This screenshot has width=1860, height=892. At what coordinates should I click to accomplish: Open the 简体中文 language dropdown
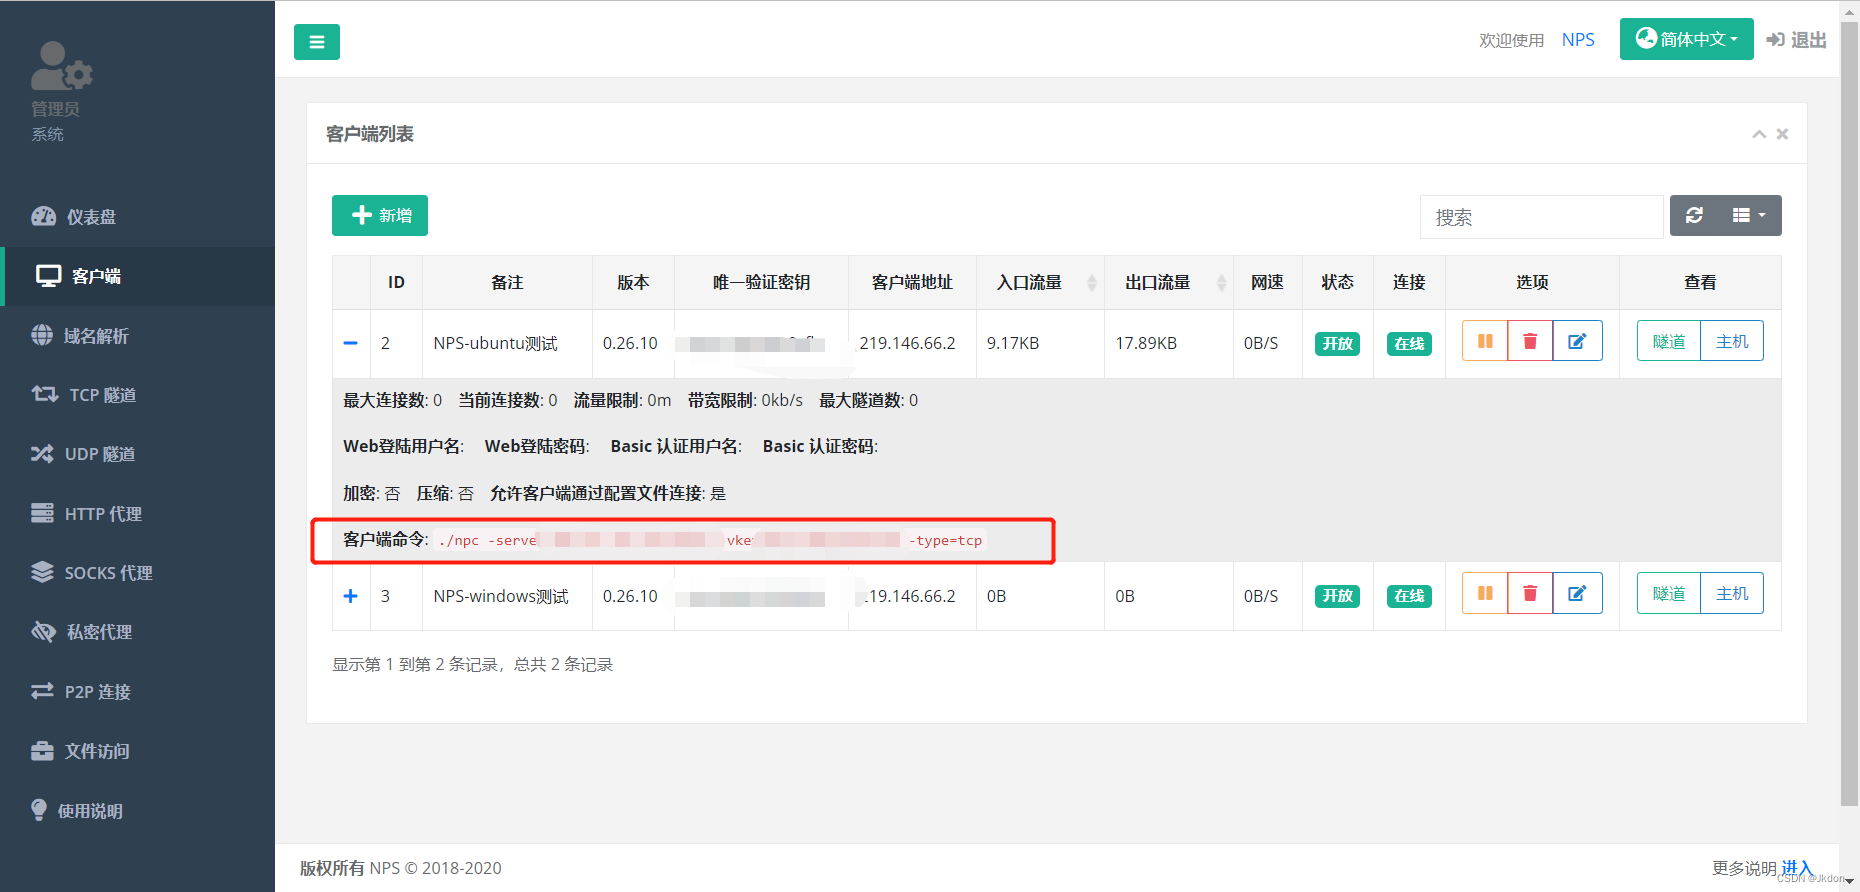point(1686,39)
